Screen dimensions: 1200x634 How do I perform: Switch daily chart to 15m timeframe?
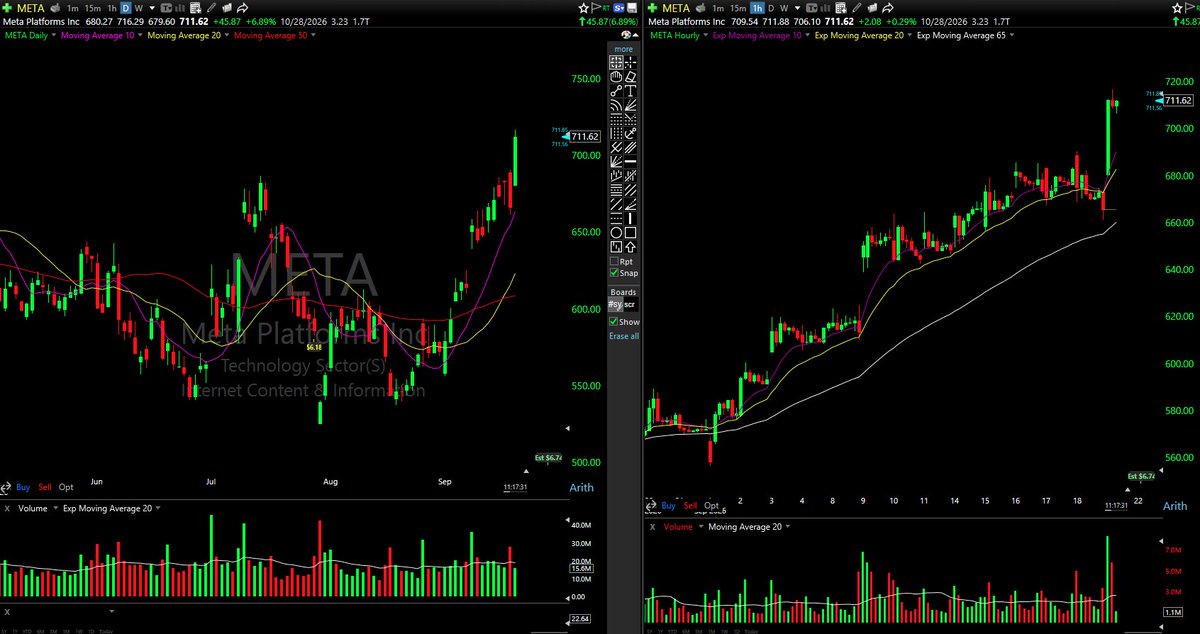[94, 8]
